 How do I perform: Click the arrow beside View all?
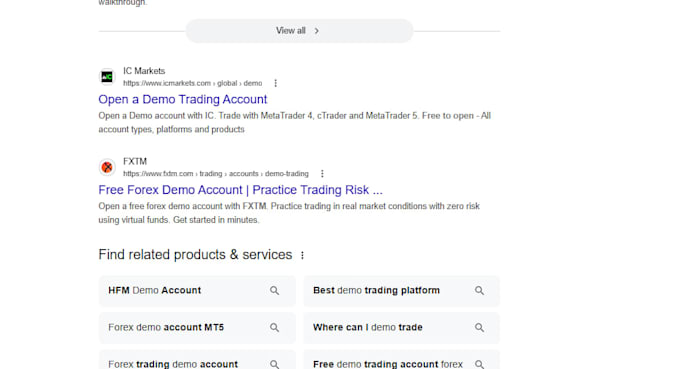point(317,31)
